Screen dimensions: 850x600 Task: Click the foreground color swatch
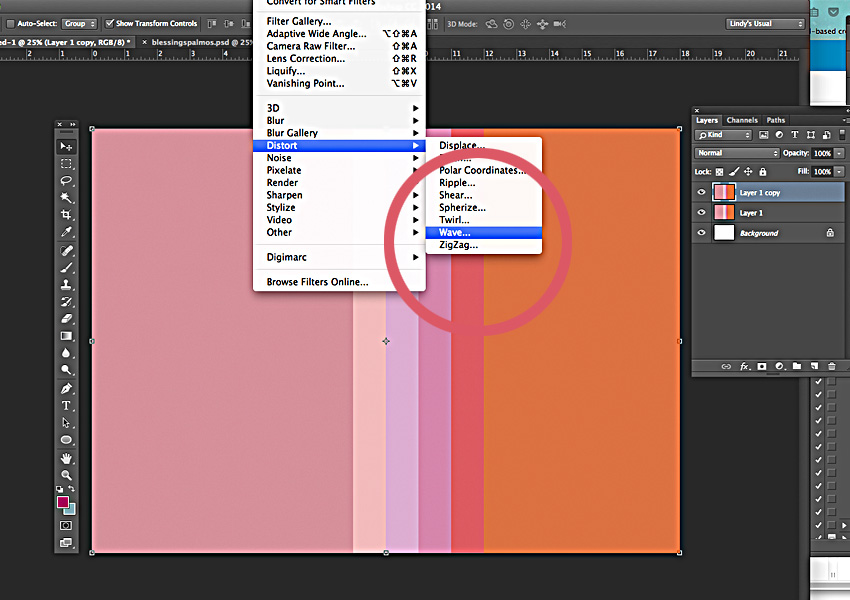(63, 502)
